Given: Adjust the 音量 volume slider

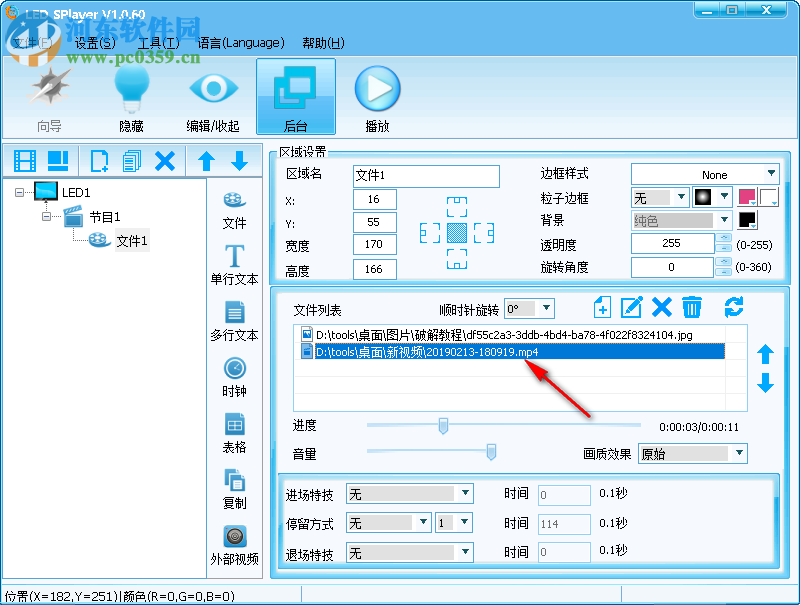Looking at the screenshot, I should [x=490, y=453].
